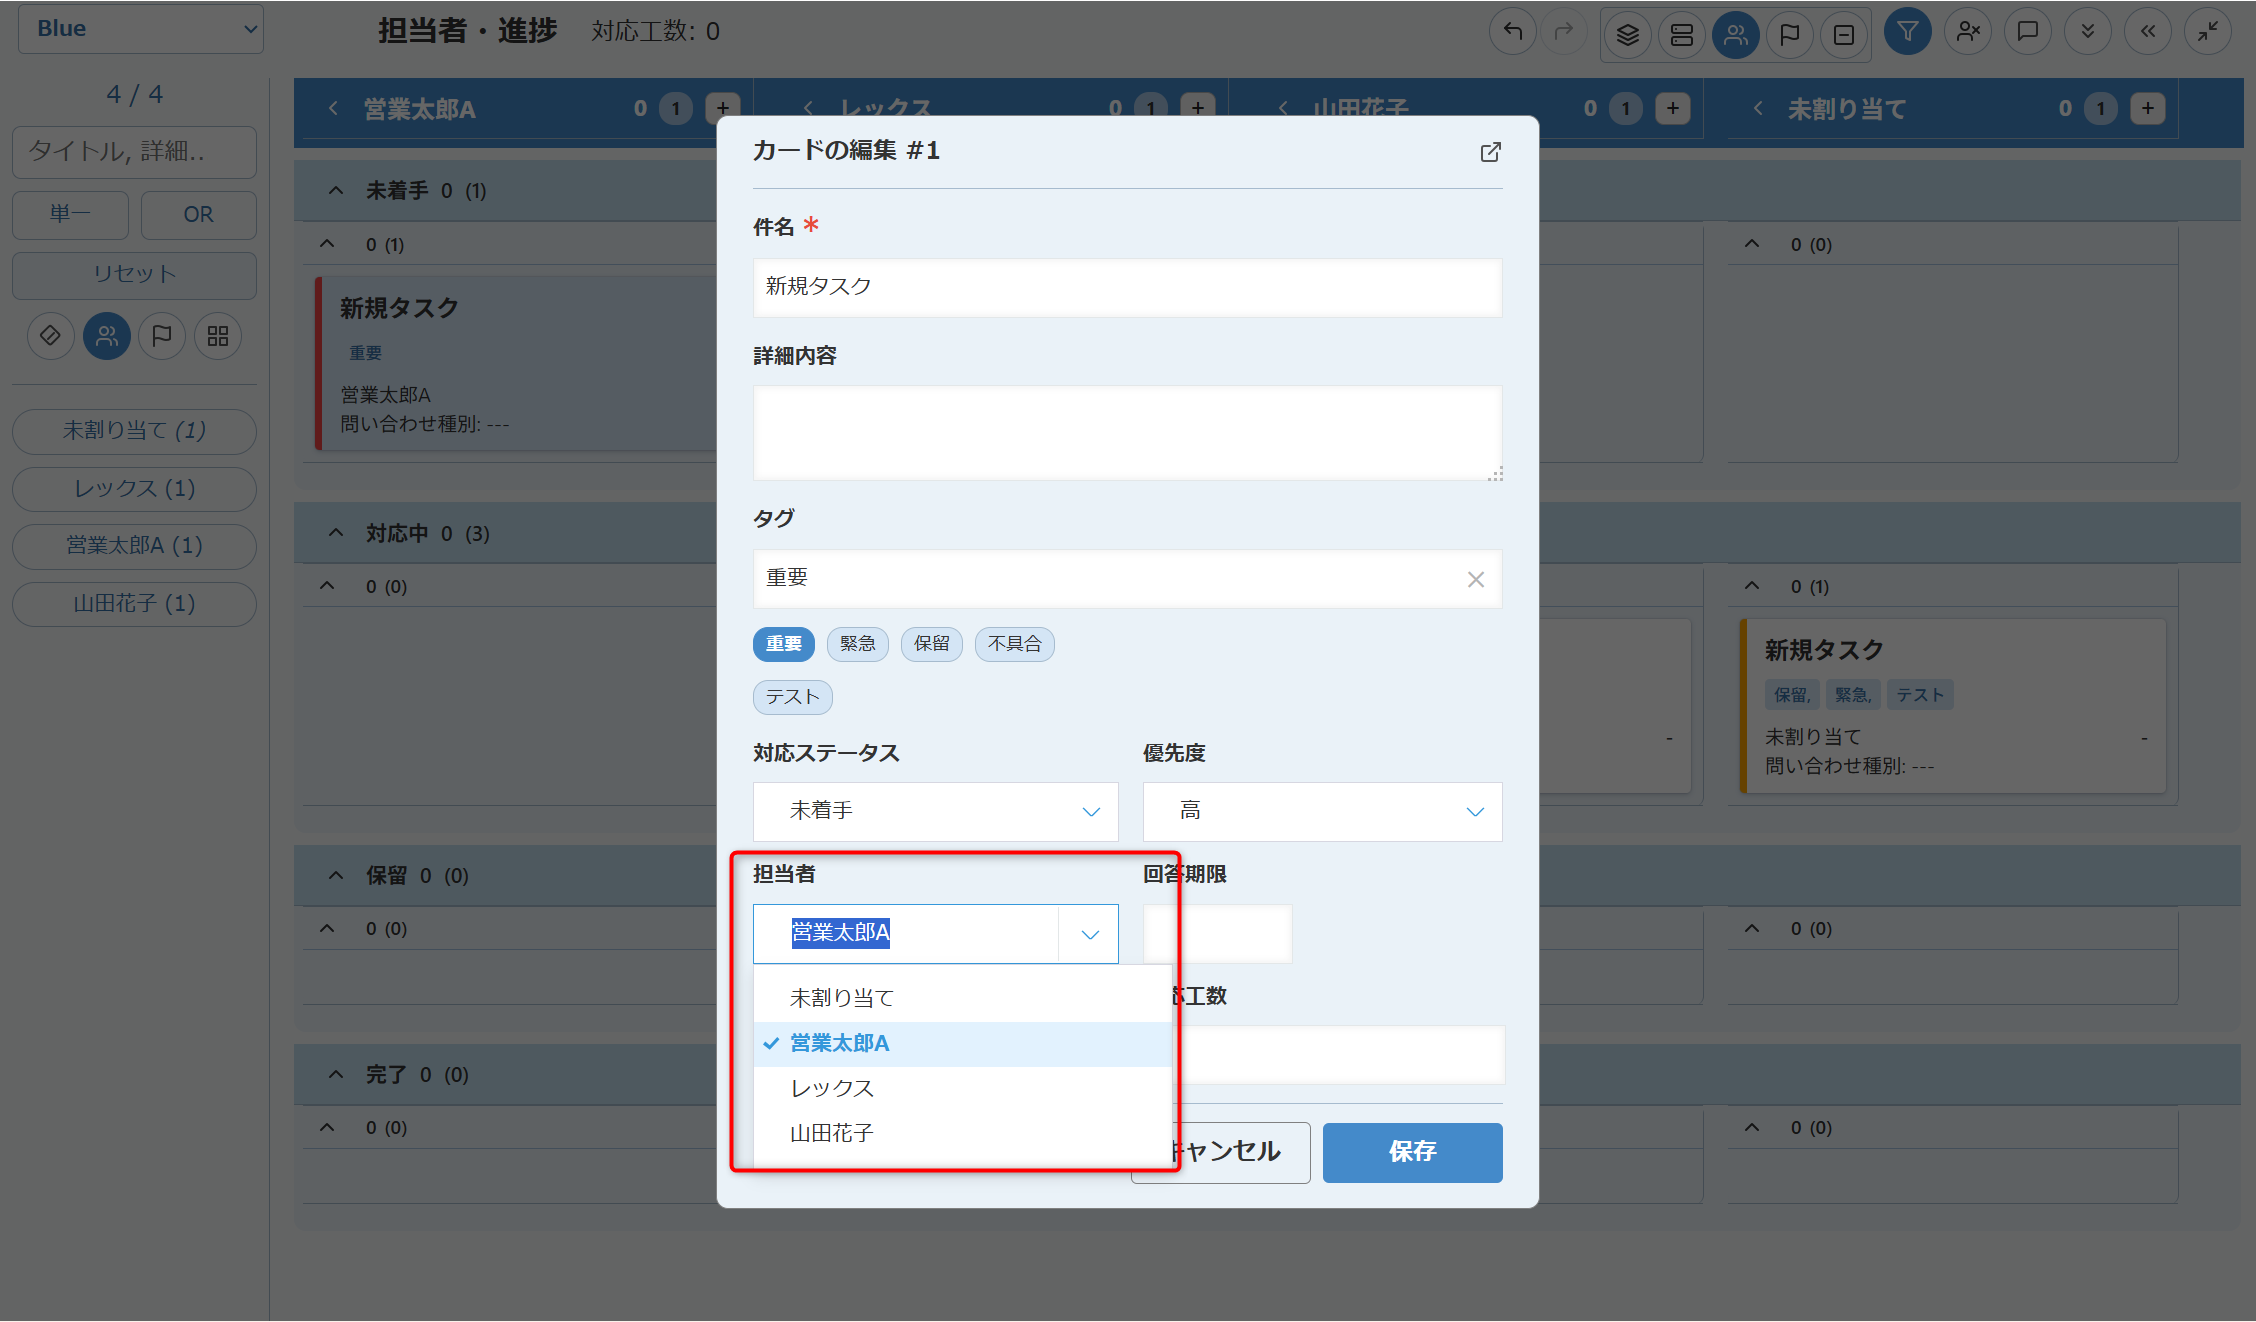Click the 件名 text field
Viewport: 2256px width, 1322px height.
tap(1127, 287)
